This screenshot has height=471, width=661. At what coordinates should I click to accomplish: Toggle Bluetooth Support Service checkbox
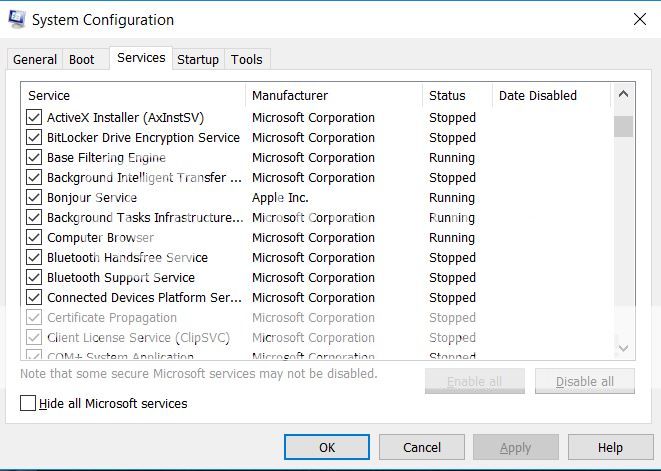[x=34, y=277]
